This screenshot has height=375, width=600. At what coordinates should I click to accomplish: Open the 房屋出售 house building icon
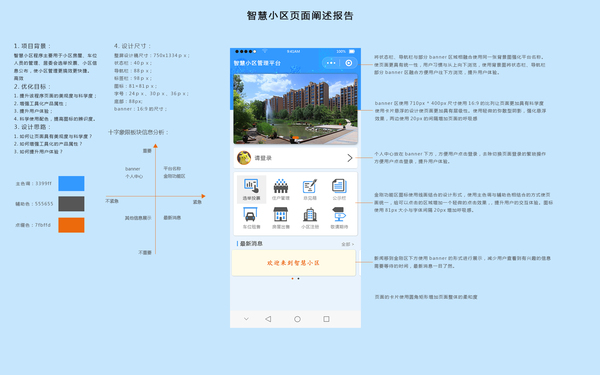pos(280,215)
